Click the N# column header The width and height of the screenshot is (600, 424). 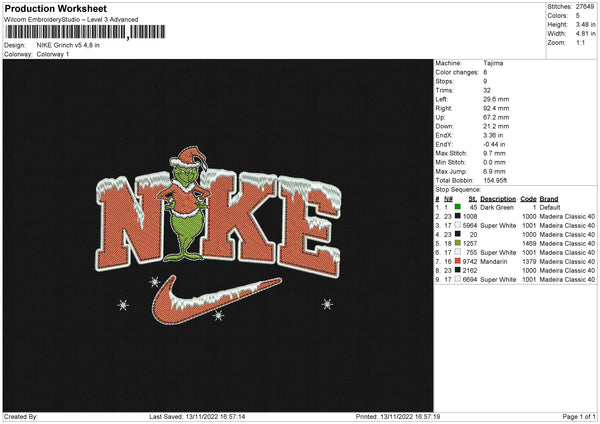point(447,198)
